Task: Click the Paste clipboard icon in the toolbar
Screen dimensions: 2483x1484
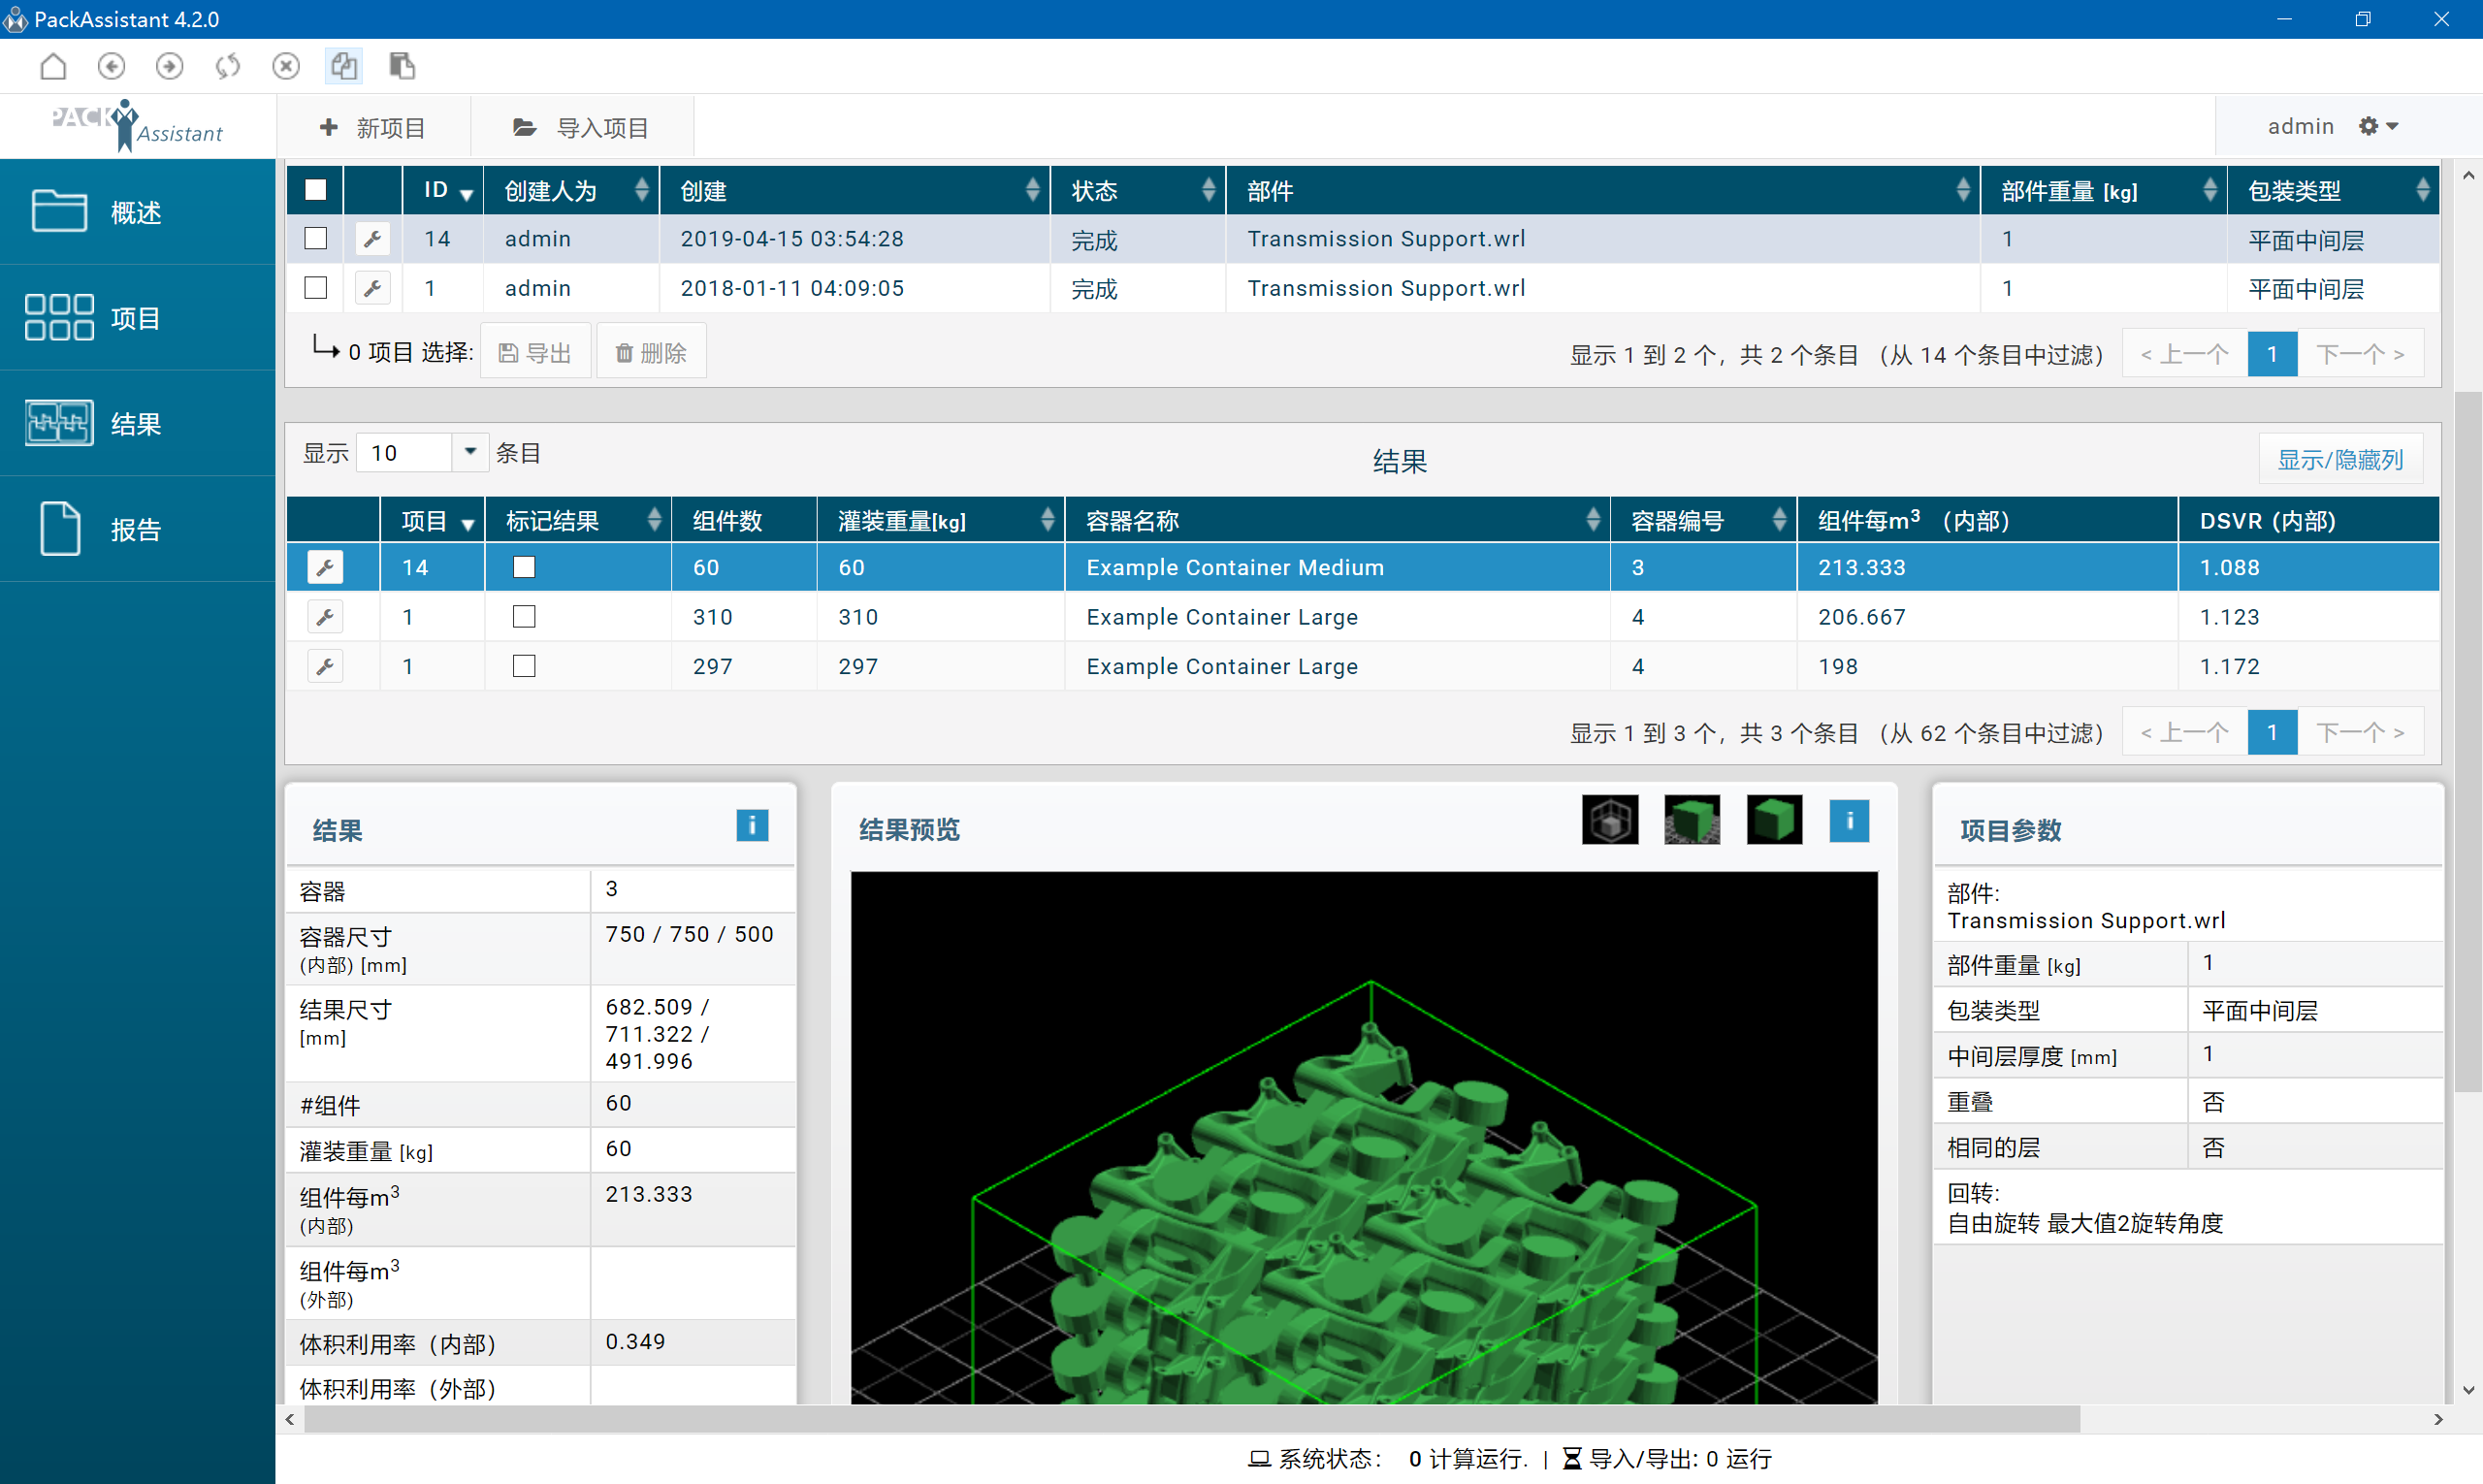Action: tap(402, 66)
